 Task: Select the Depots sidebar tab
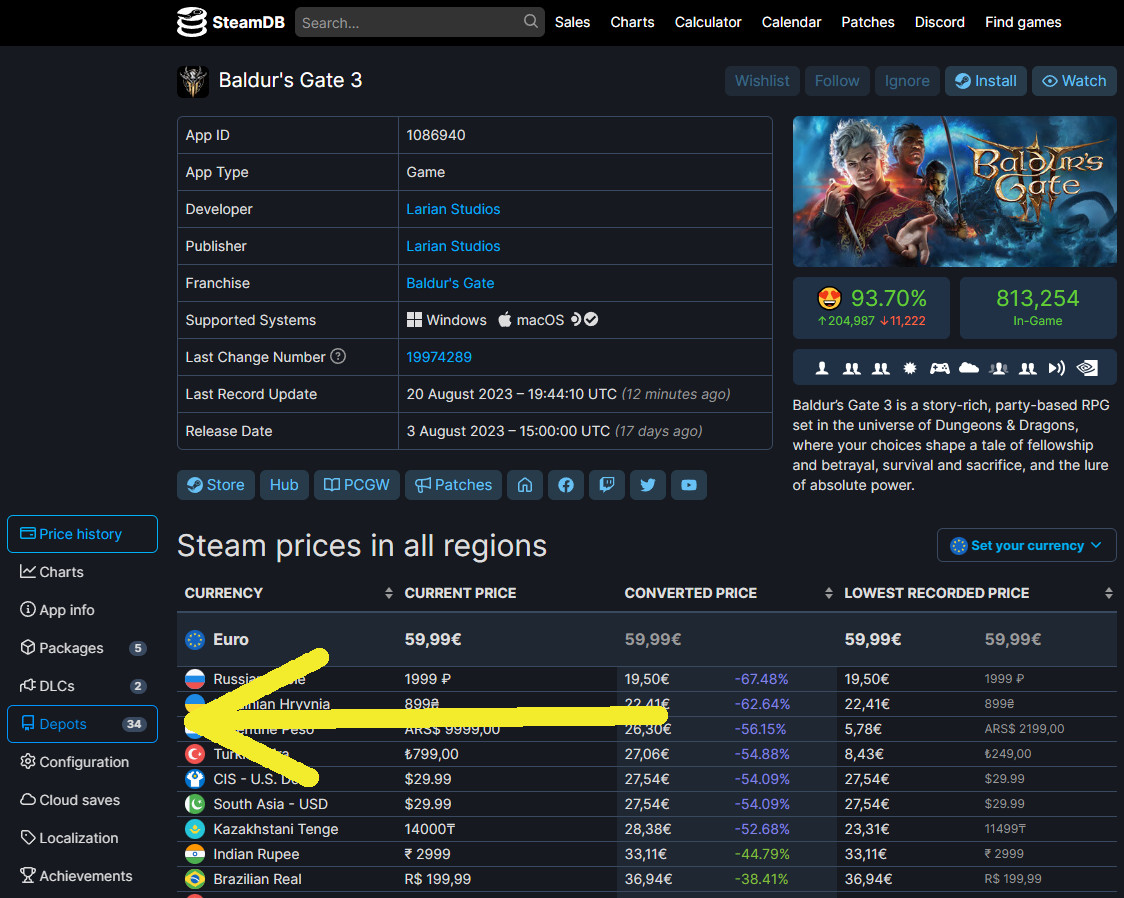coord(82,724)
